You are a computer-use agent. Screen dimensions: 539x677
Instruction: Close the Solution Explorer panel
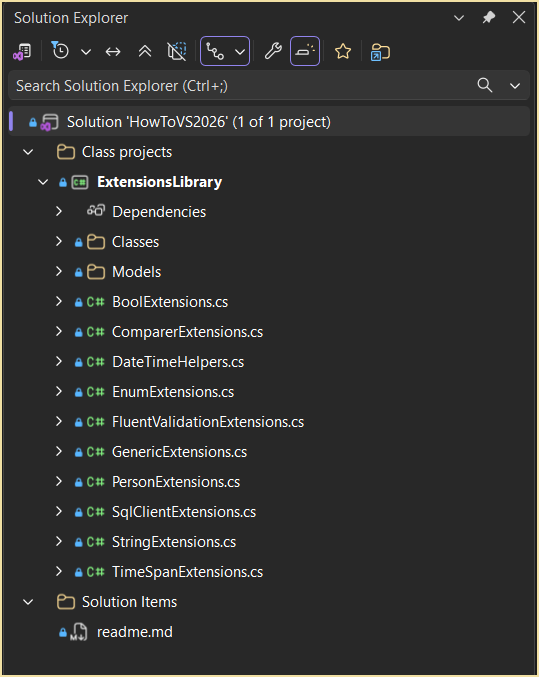tap(519, 17)
